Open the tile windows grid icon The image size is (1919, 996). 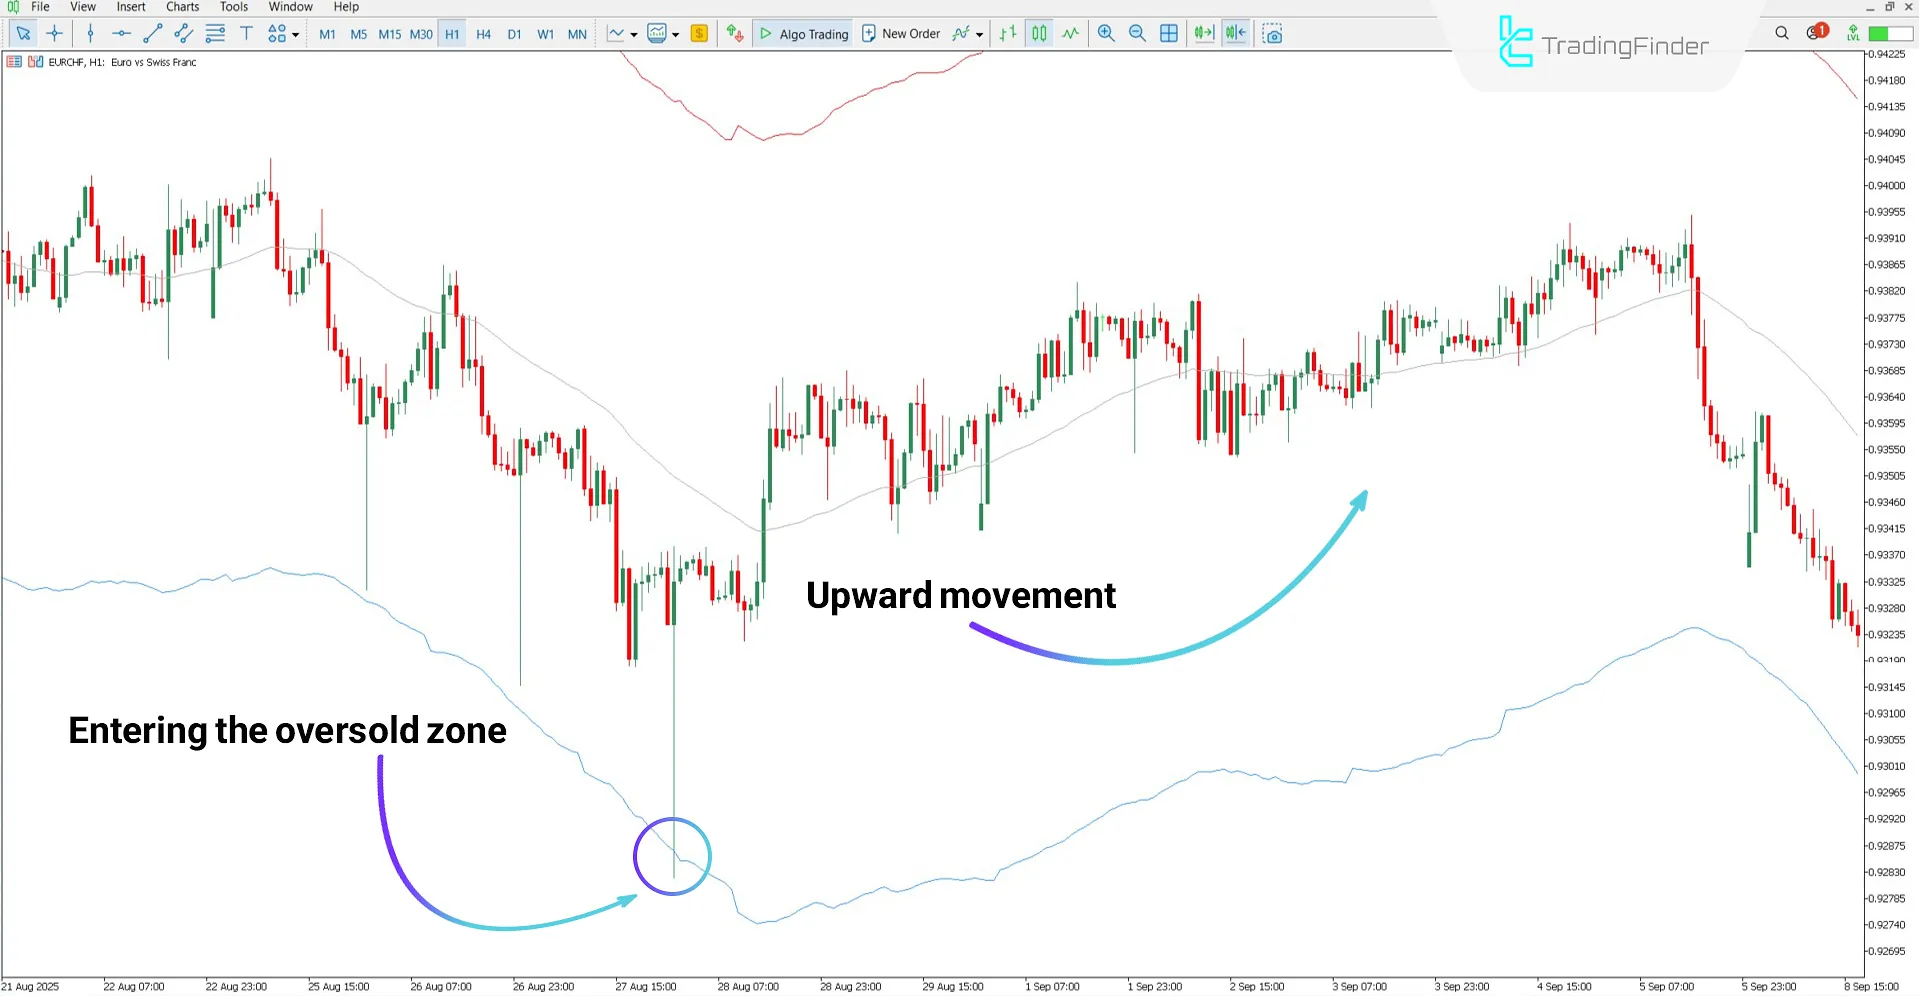(1168, 34)
